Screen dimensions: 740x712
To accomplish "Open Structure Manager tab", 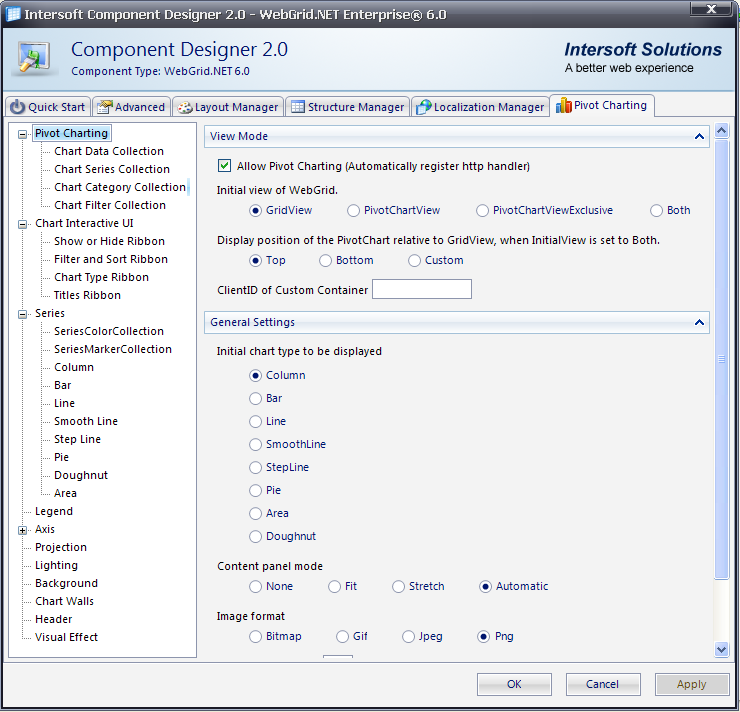I will coord(347,107).
